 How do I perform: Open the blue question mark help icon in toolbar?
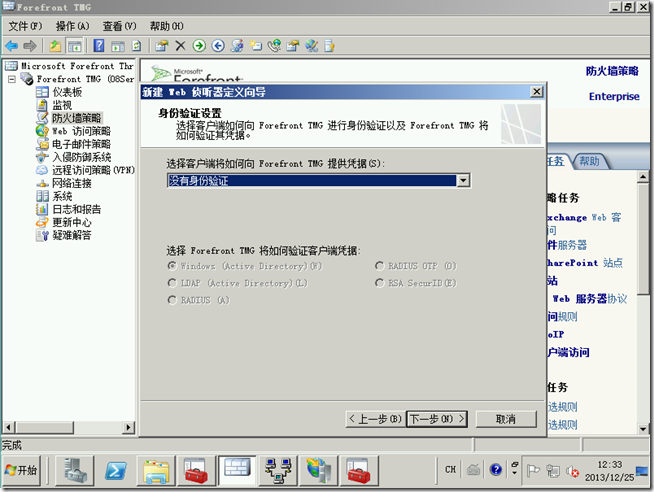click(x=98, y=45)
